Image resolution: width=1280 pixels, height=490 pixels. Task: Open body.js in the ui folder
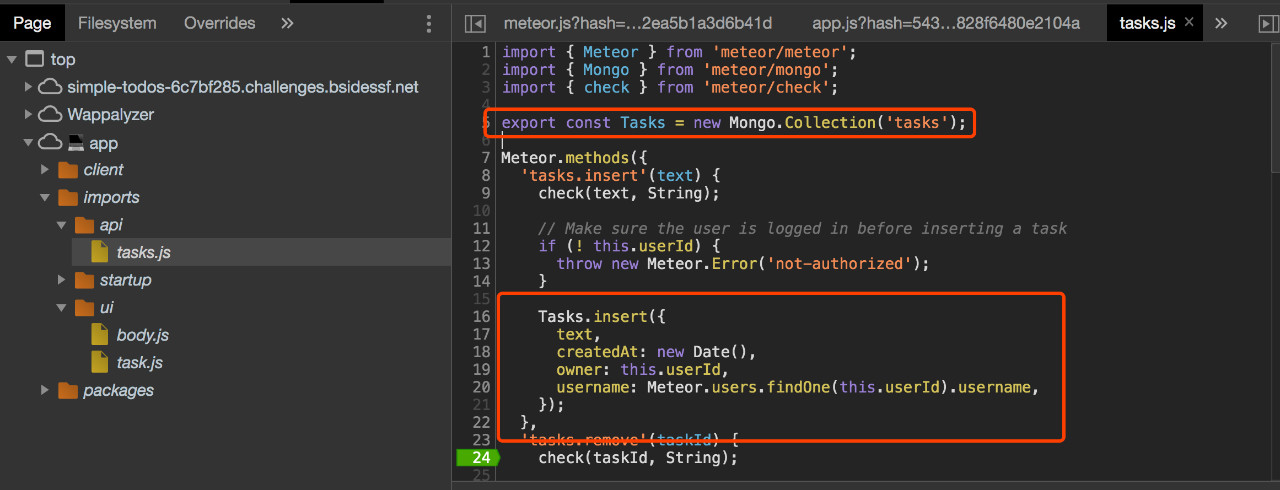pyautogui.click(x=142, y=335)
